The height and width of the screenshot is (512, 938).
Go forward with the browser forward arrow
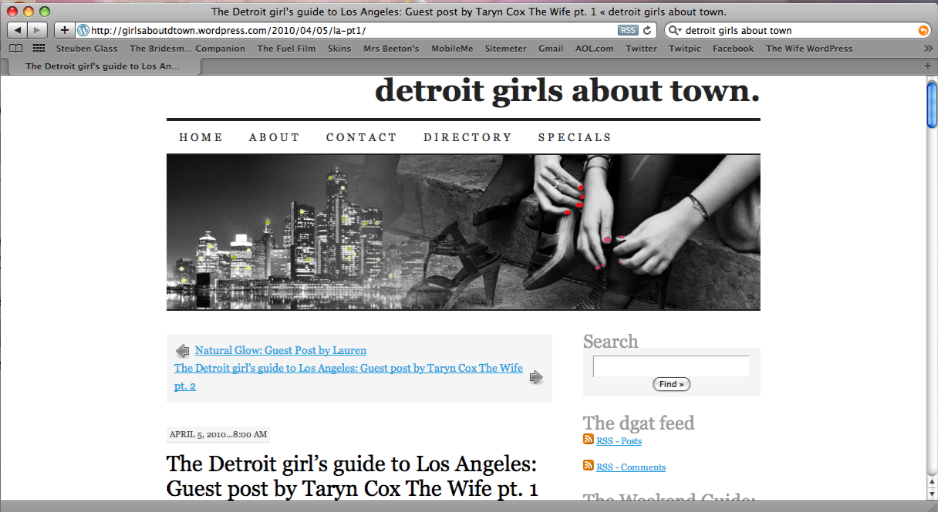[x=37, y=30]
